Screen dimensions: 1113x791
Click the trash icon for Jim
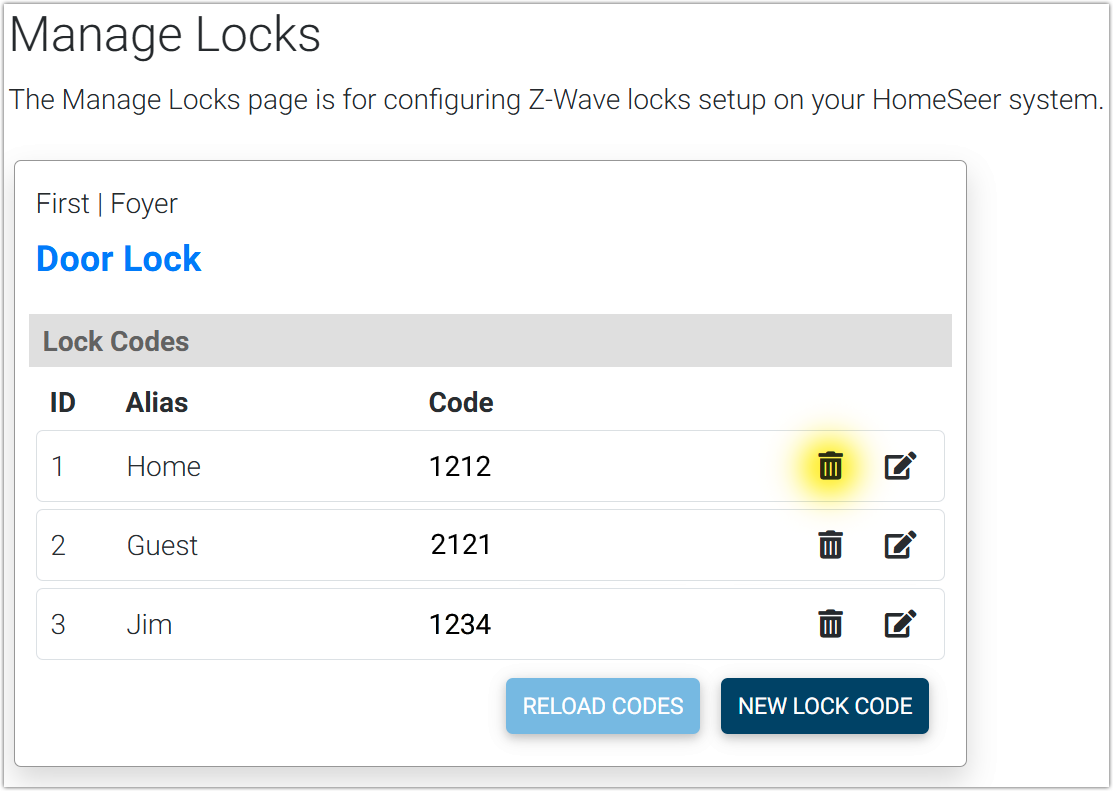click(x=830, y=624)
